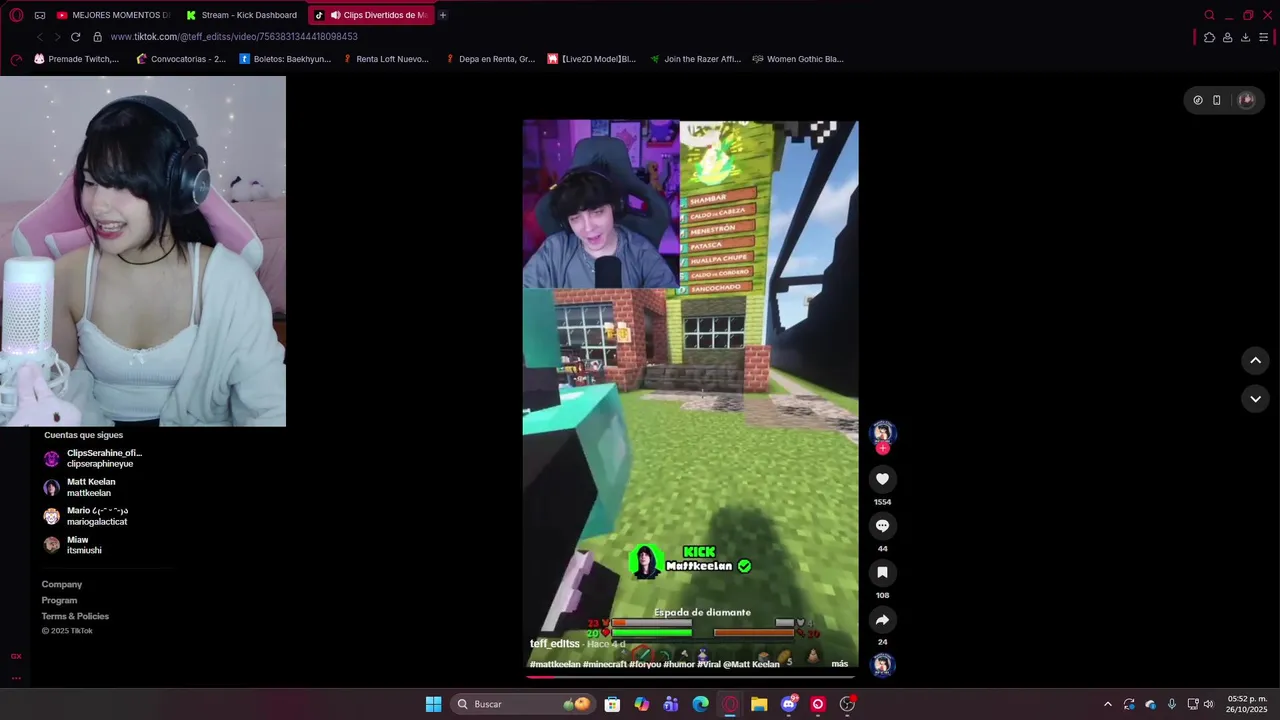This screenshot has width=1280, height=720.
Task: Open the Downloads icon in the toolbar
Action: tap(1245, 37)
